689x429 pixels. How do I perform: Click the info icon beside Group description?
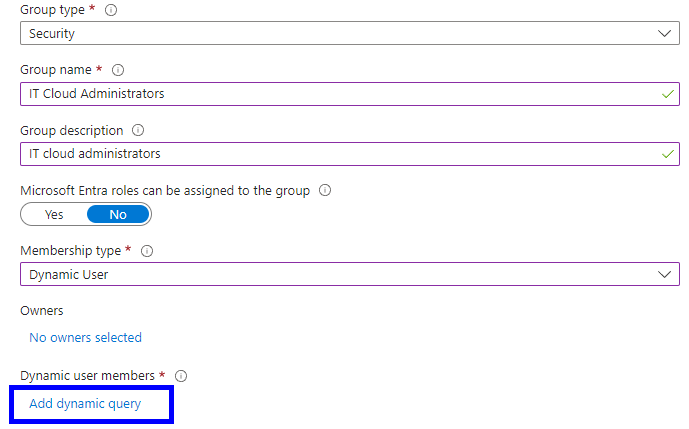click(x=138, y=130)
